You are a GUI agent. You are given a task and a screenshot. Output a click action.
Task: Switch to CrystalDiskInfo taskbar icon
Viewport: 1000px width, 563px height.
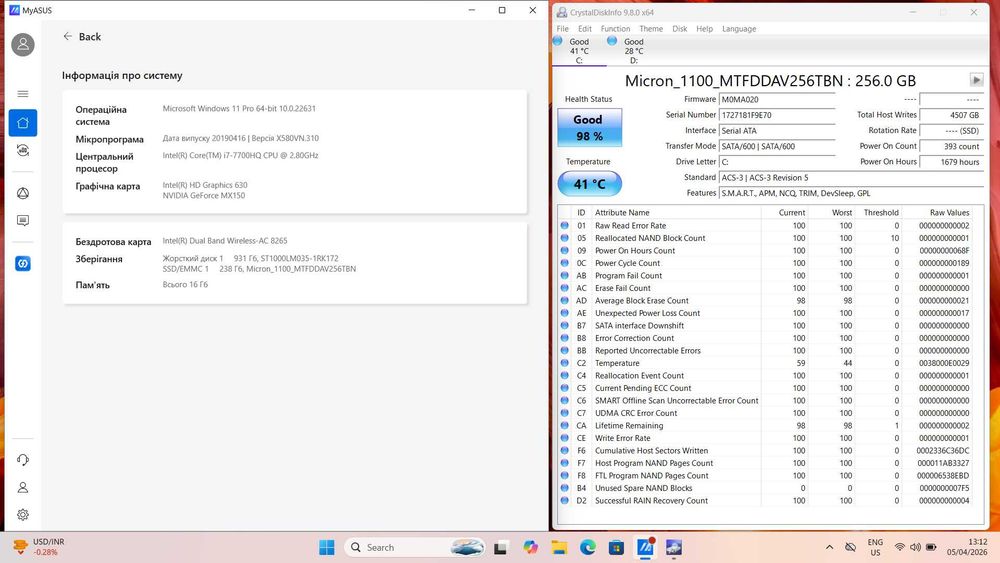point(674,547)
